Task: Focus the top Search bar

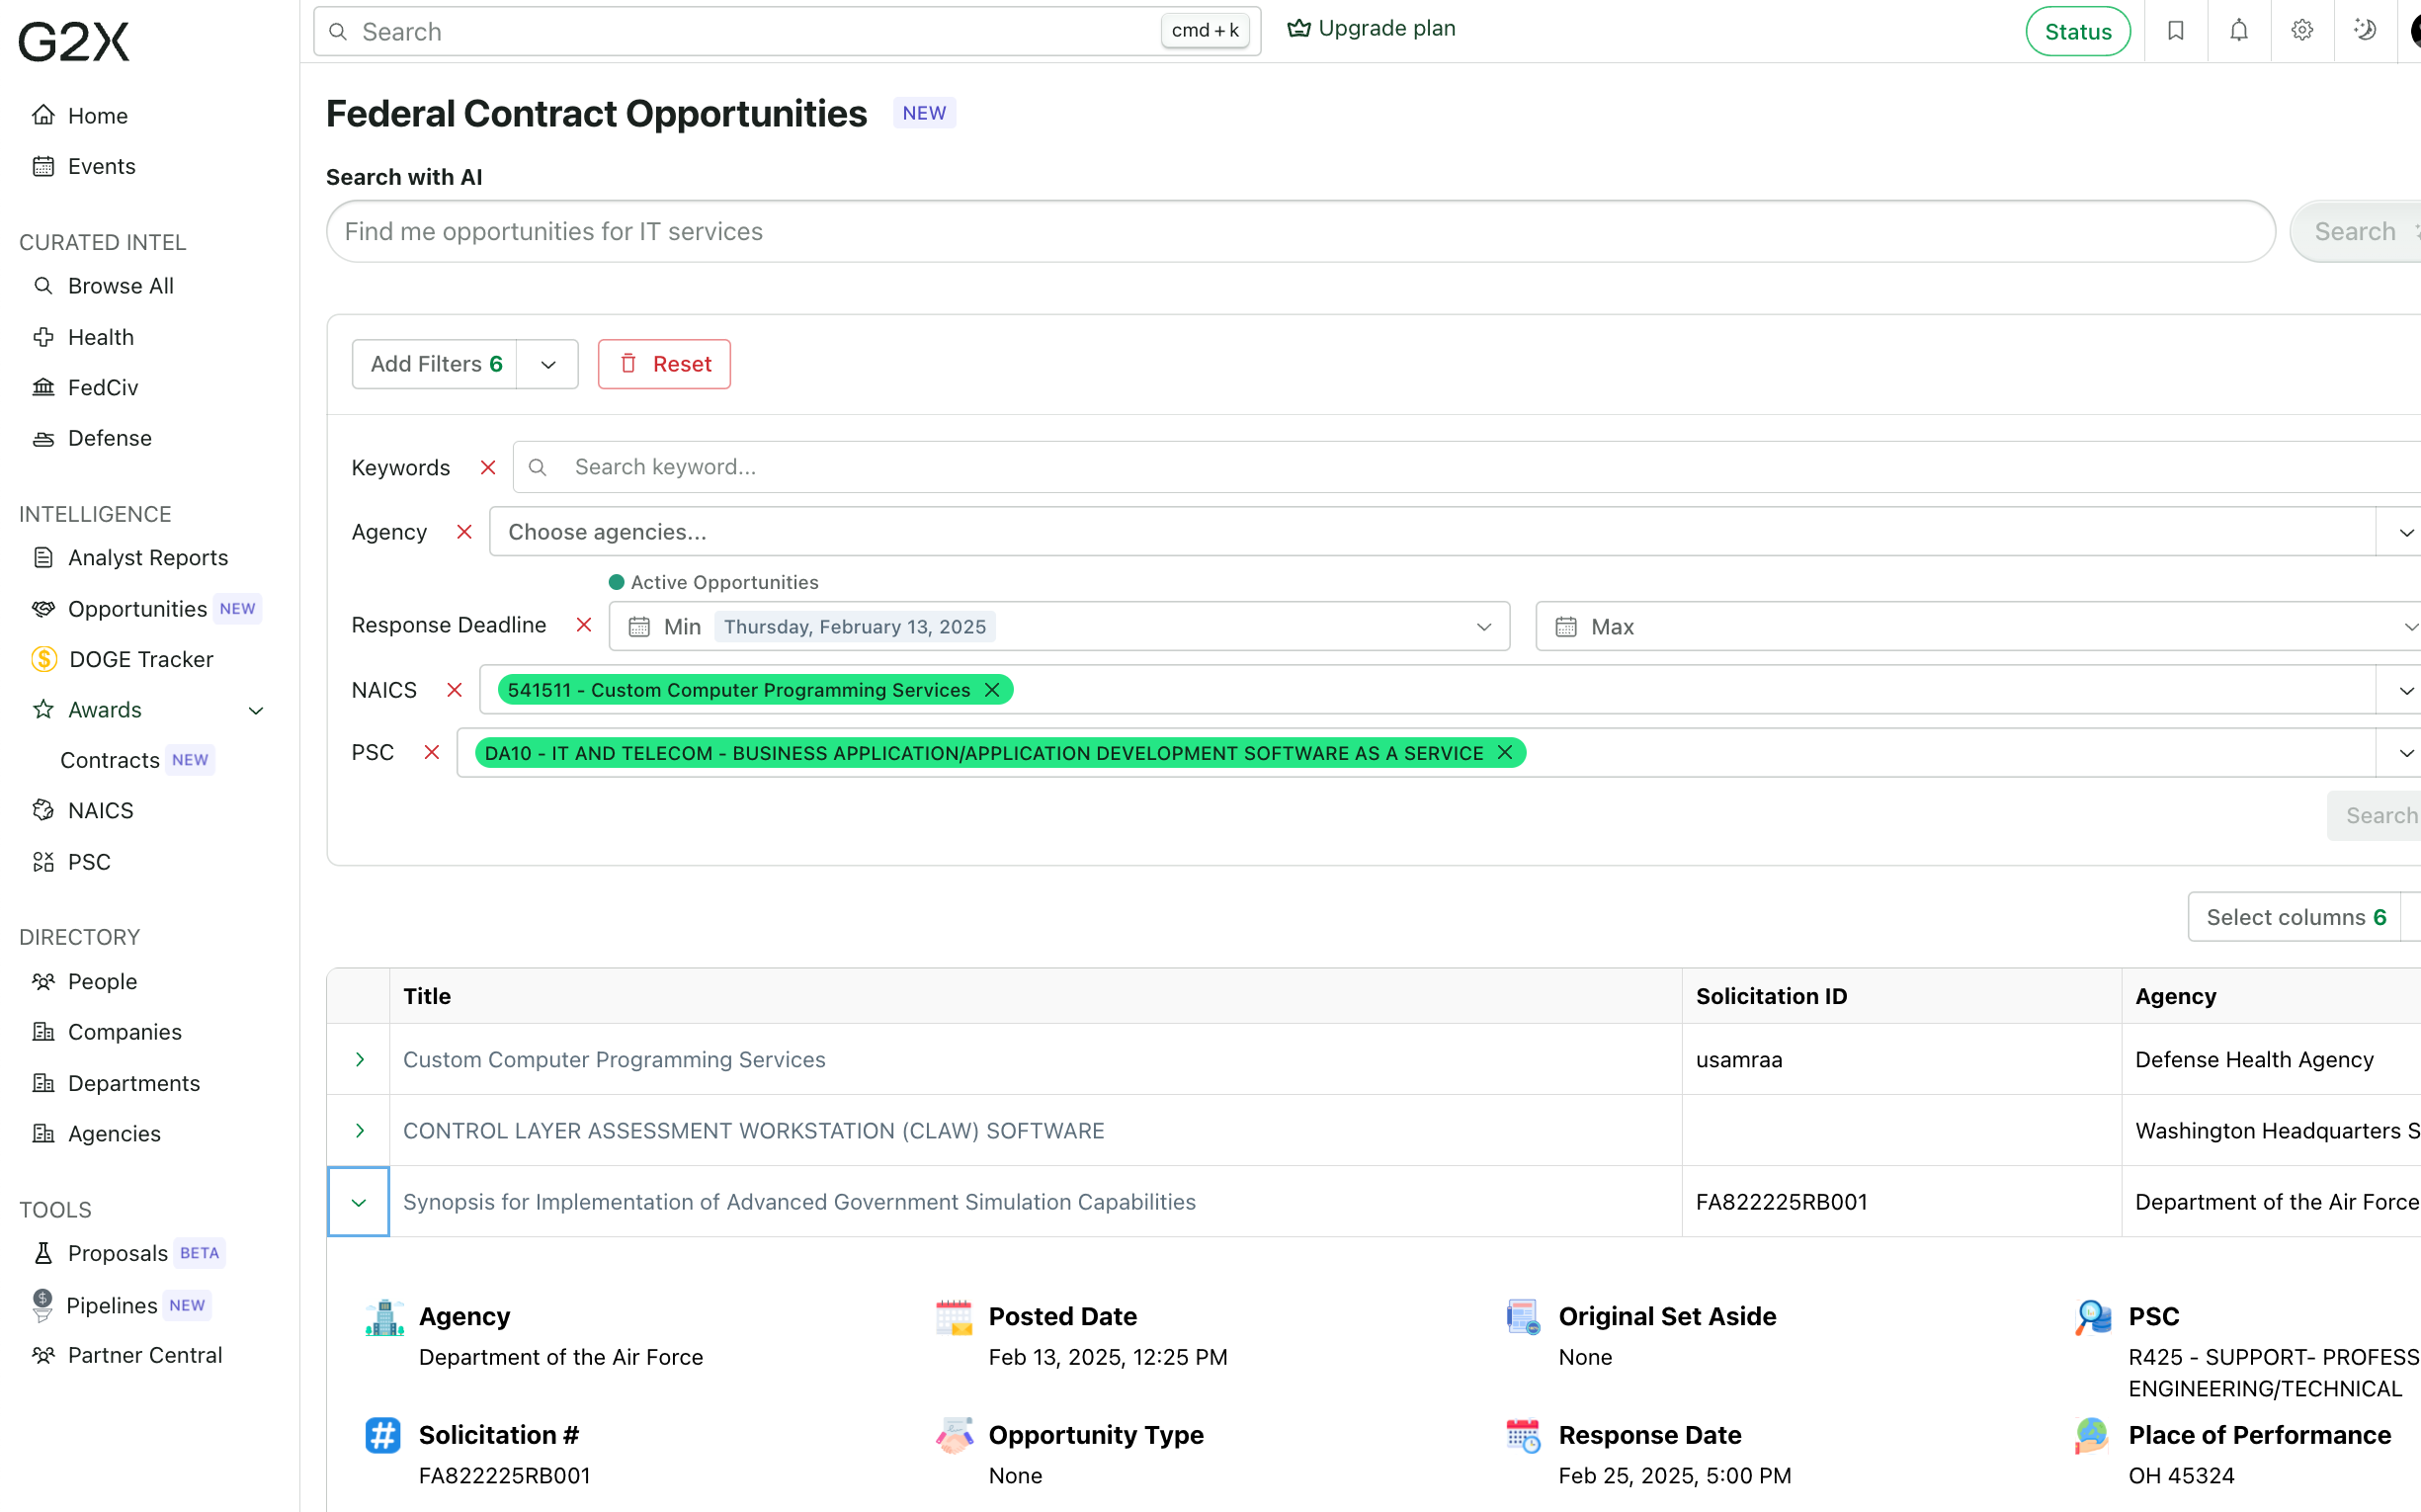Action: (787, 31)
